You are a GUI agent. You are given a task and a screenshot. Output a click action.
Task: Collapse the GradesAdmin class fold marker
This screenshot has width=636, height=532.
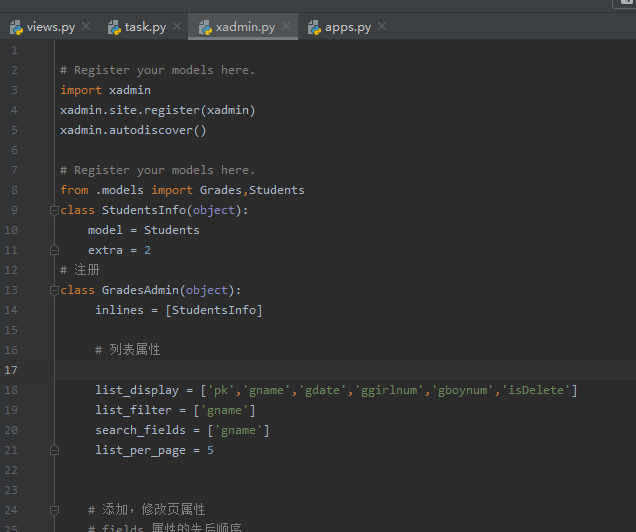tap(54, 290)
